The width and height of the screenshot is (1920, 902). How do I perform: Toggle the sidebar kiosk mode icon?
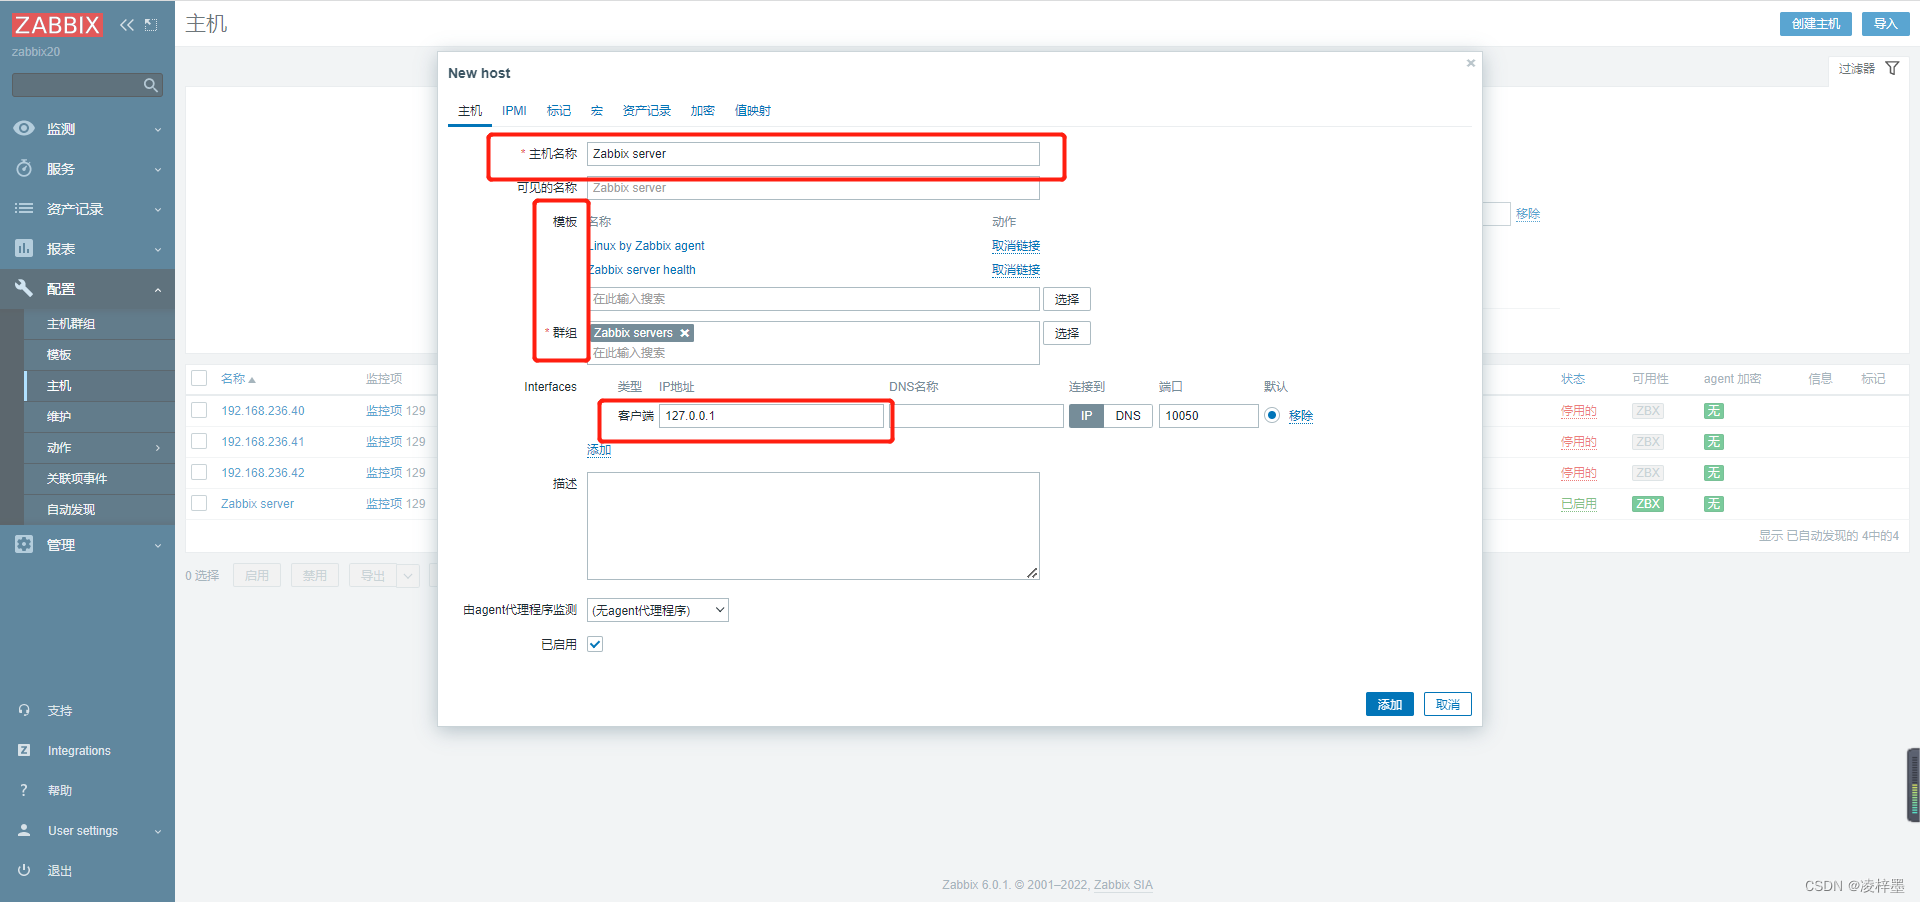pyautogui.click(x=151, y=25)
